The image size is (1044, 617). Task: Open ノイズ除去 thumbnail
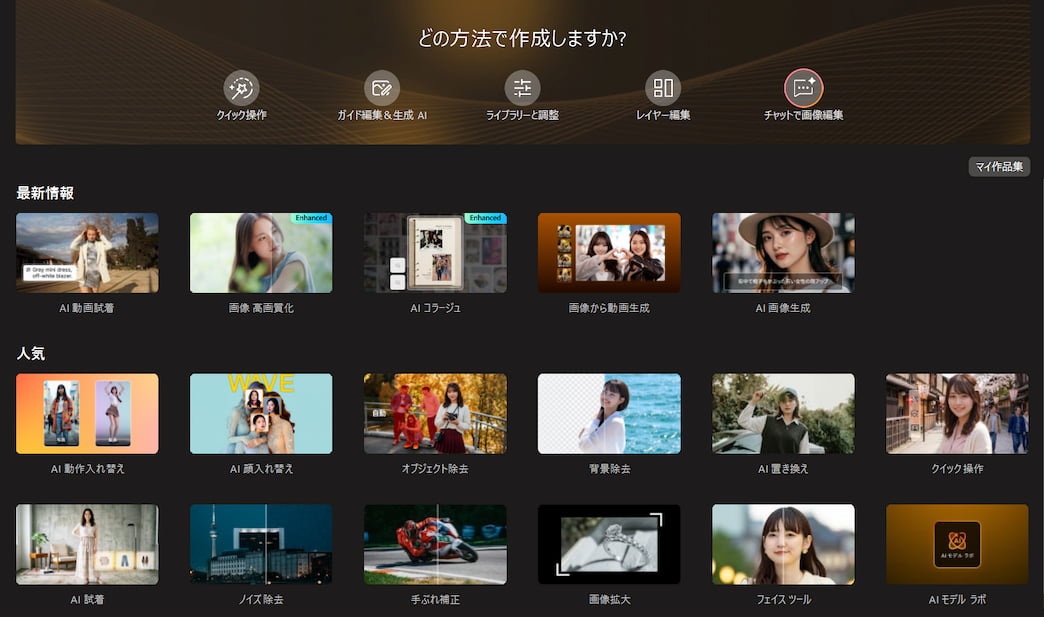pos(261,544)
